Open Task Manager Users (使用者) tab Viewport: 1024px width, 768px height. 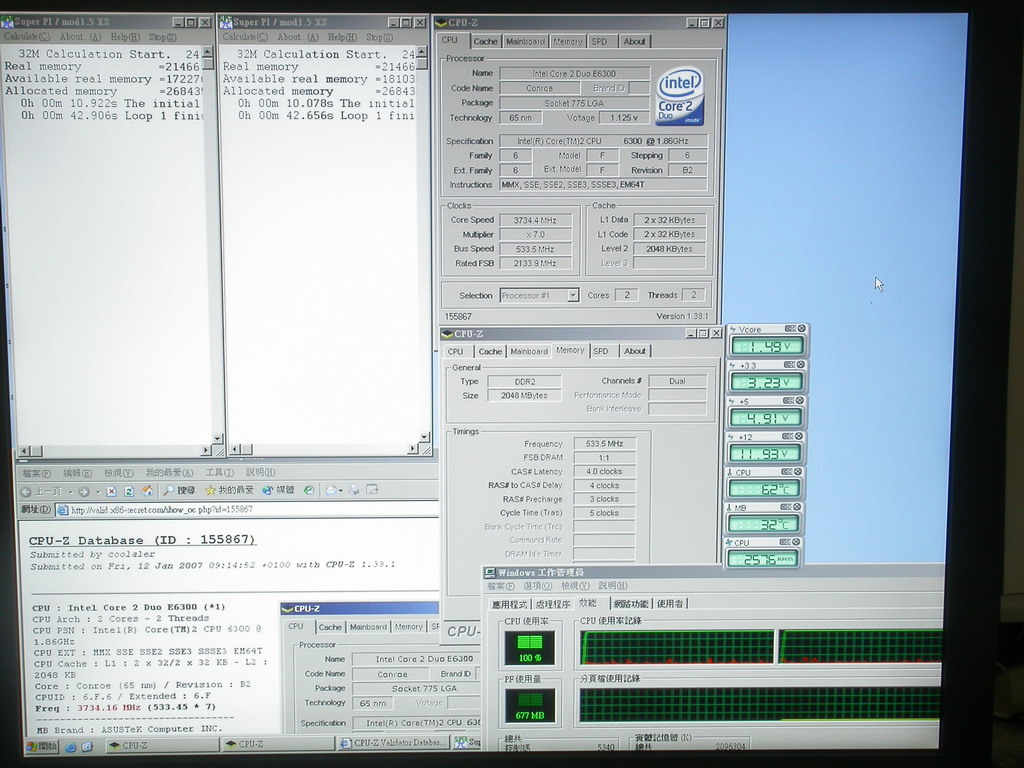tap(670, 604)
